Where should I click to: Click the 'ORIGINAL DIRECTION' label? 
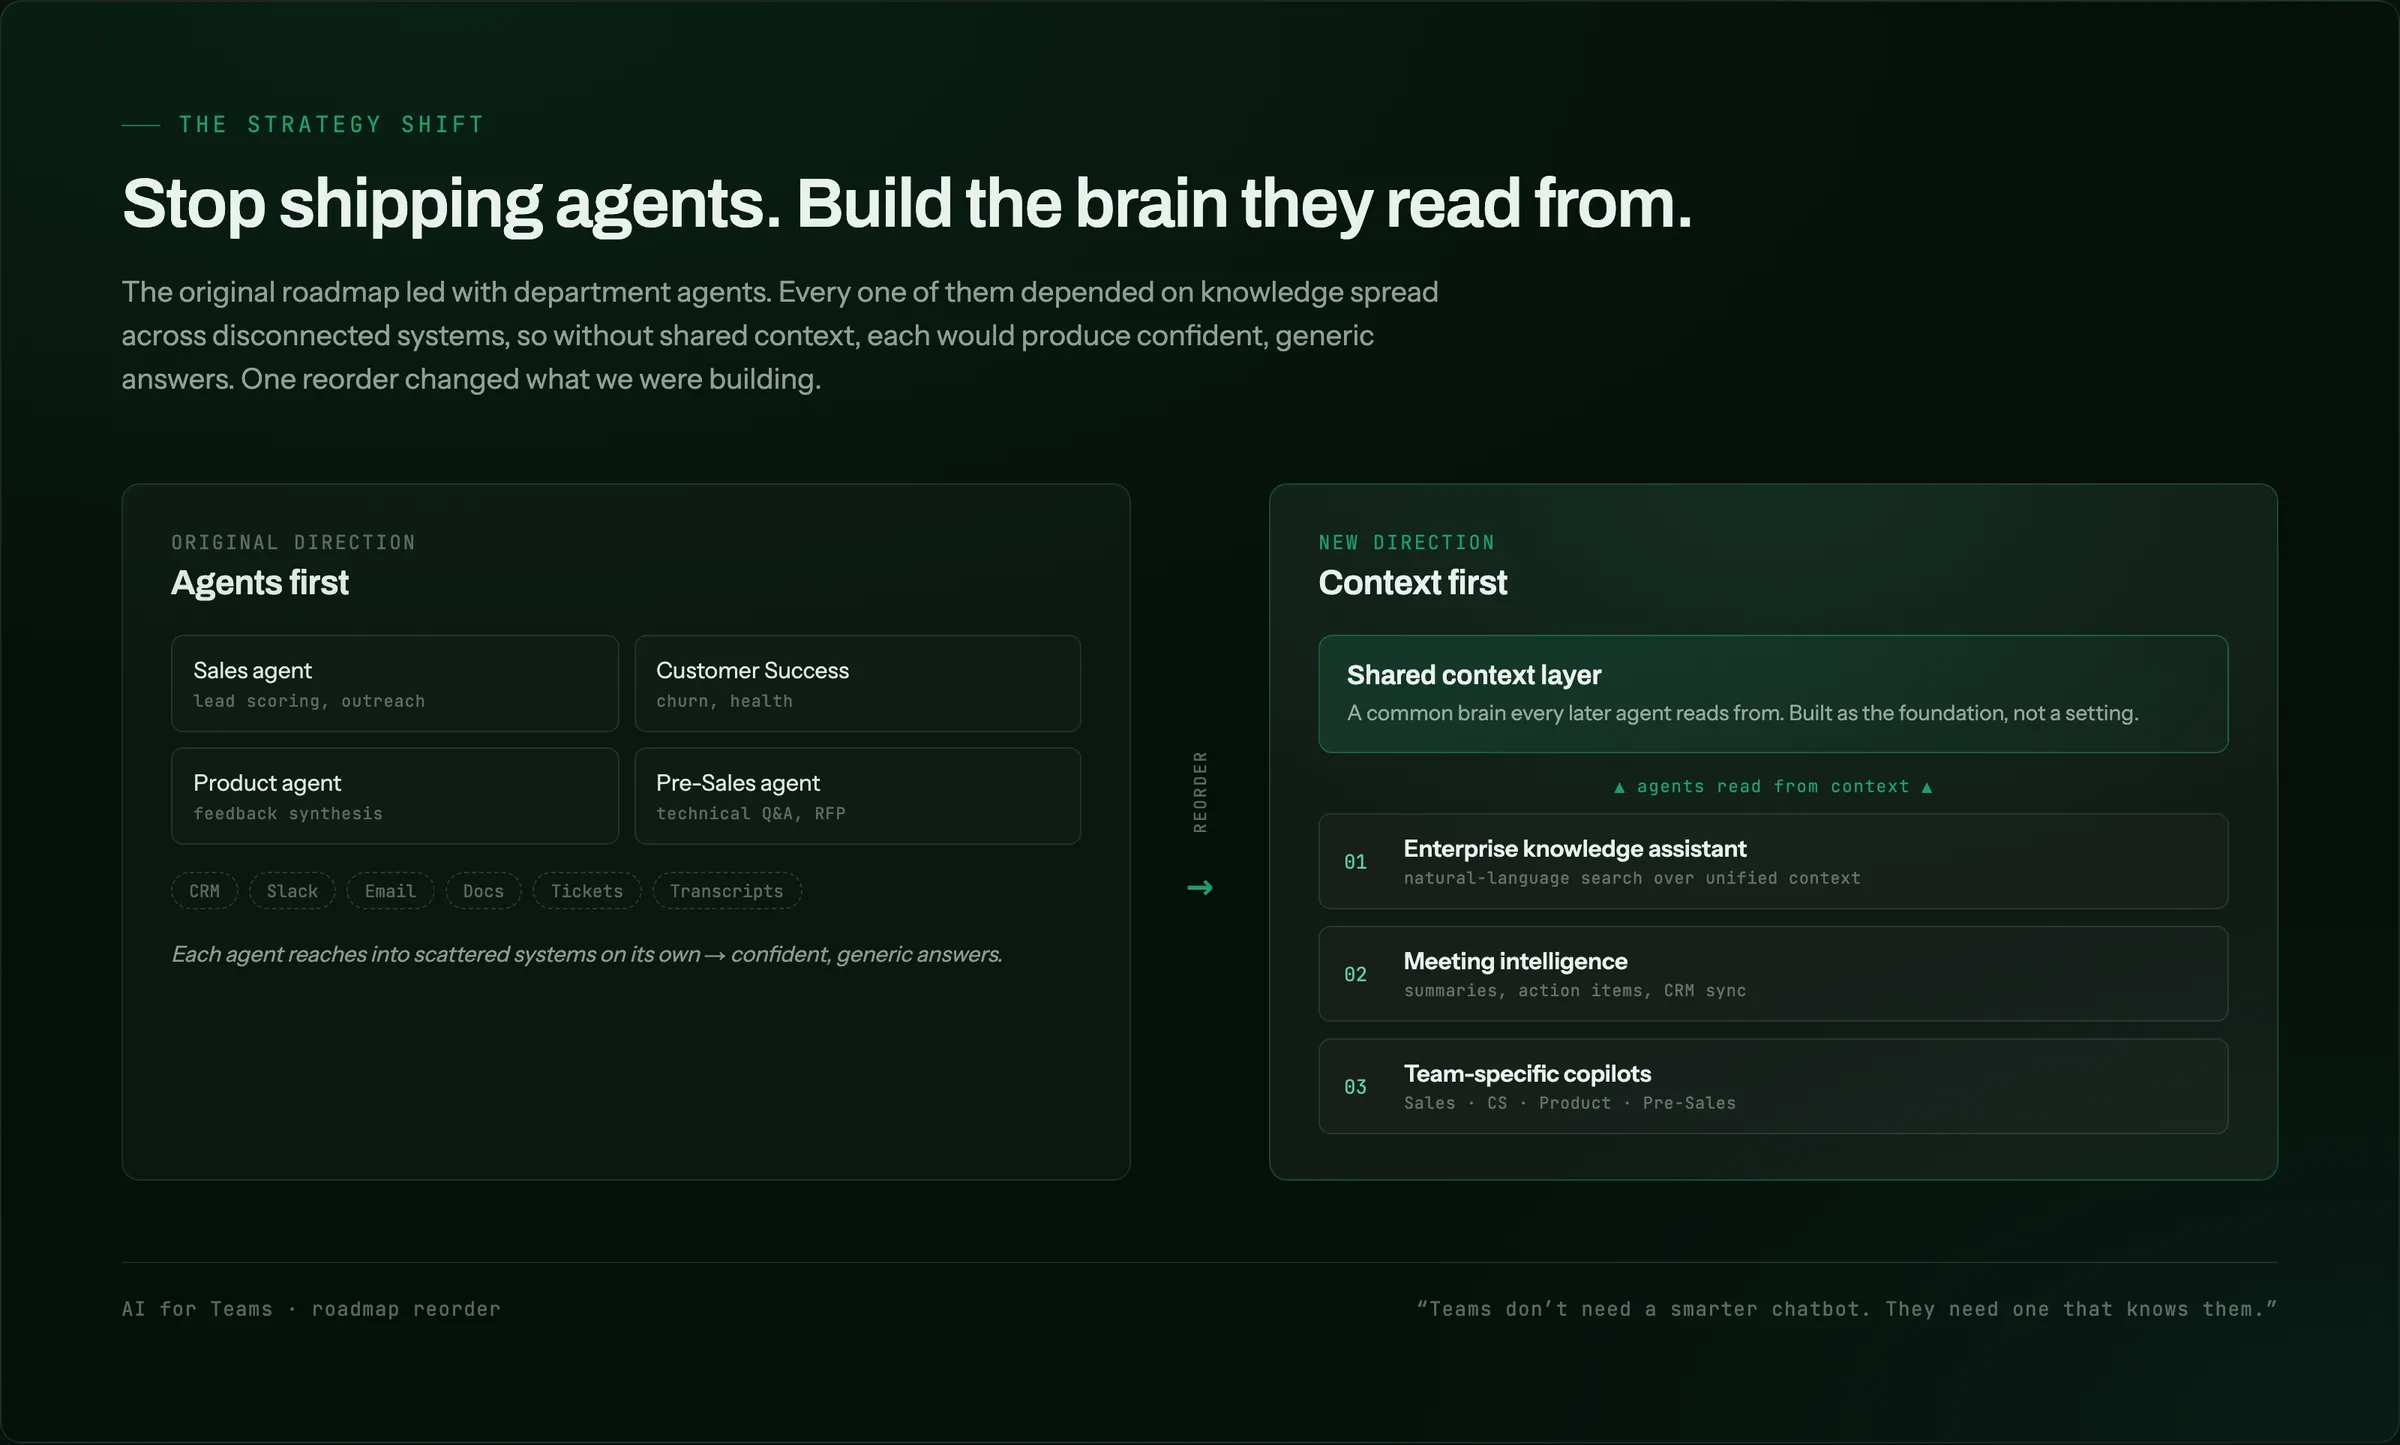pos(293,542)
